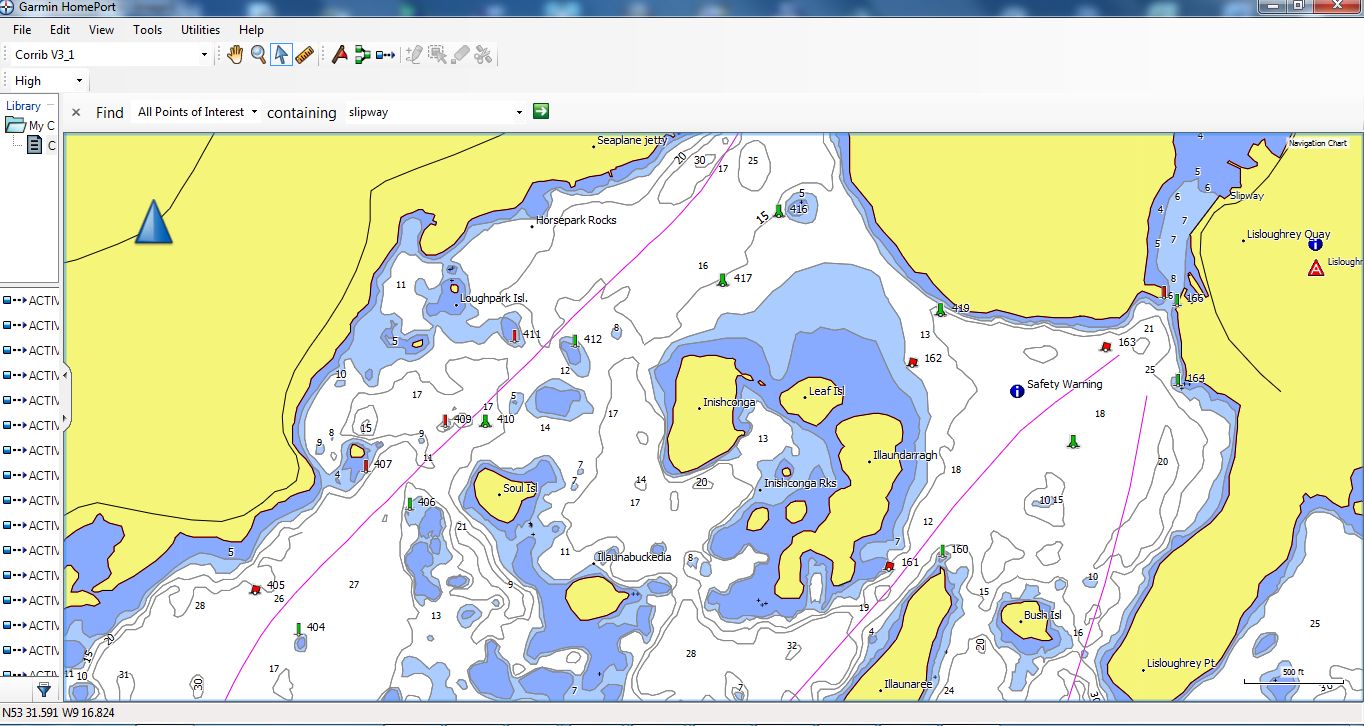This screenshot has width=1364, height=726.
Task: Click the Soul Isl label
Action: point(520,488)
